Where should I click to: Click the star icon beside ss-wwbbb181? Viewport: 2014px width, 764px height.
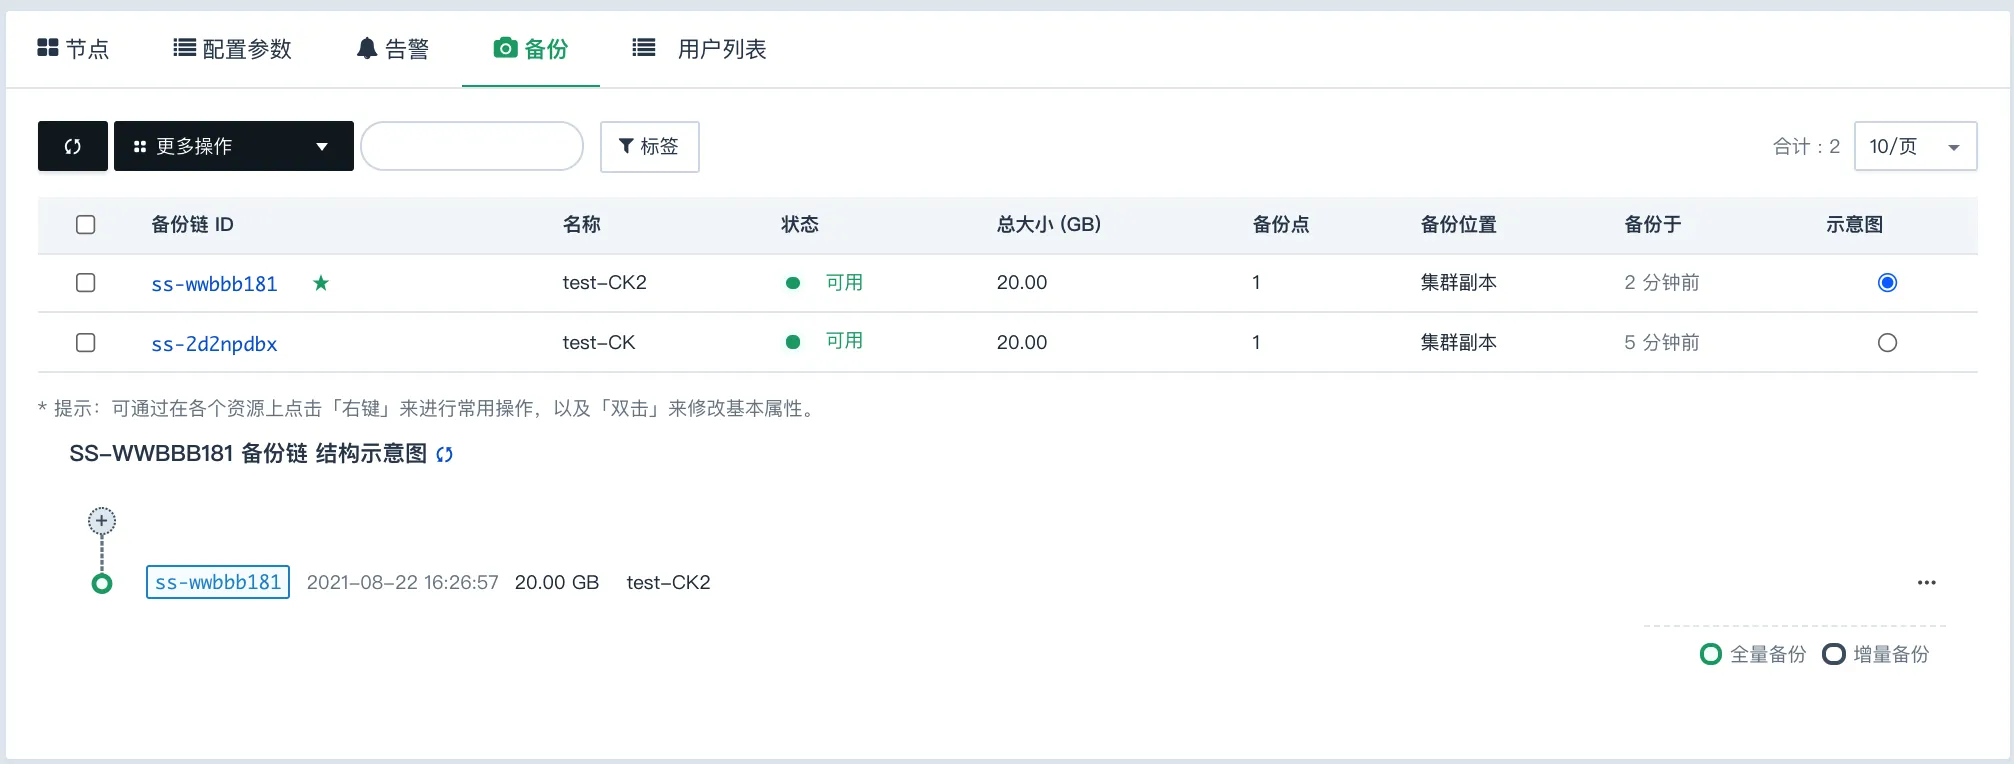coord(321,283)
